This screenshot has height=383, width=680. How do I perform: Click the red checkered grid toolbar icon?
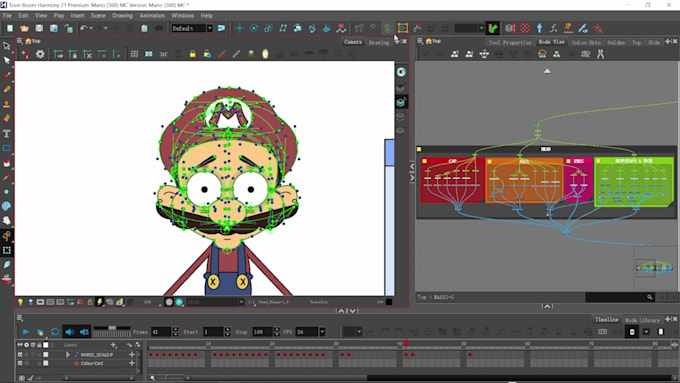point(525,29)
